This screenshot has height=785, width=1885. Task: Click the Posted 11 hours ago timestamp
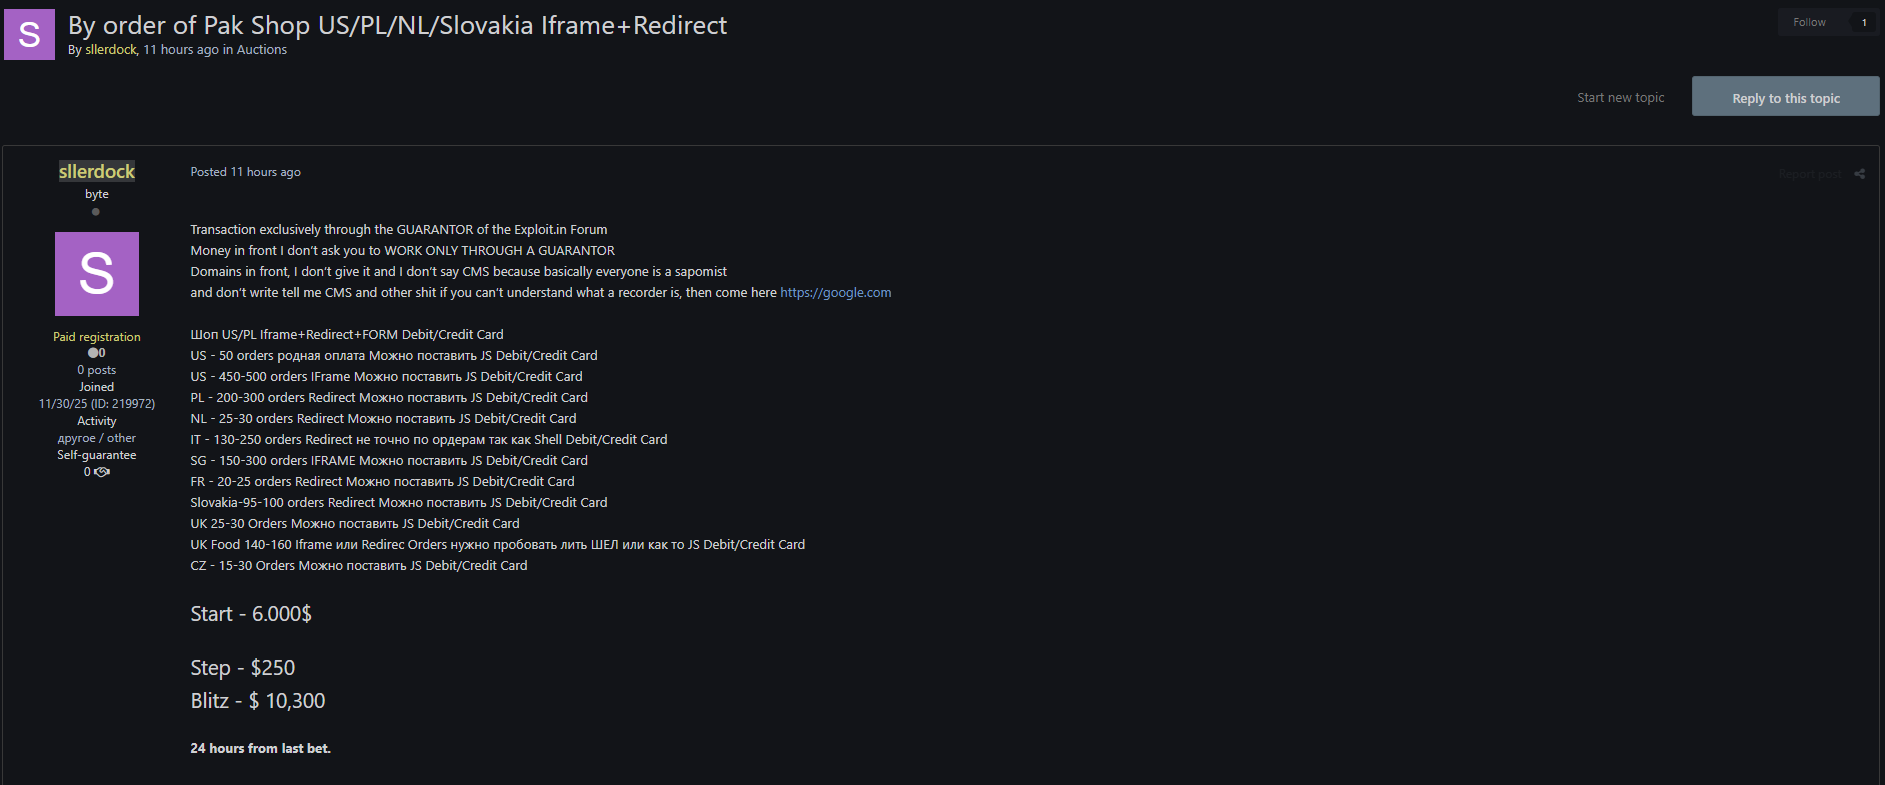pos(246,172)
